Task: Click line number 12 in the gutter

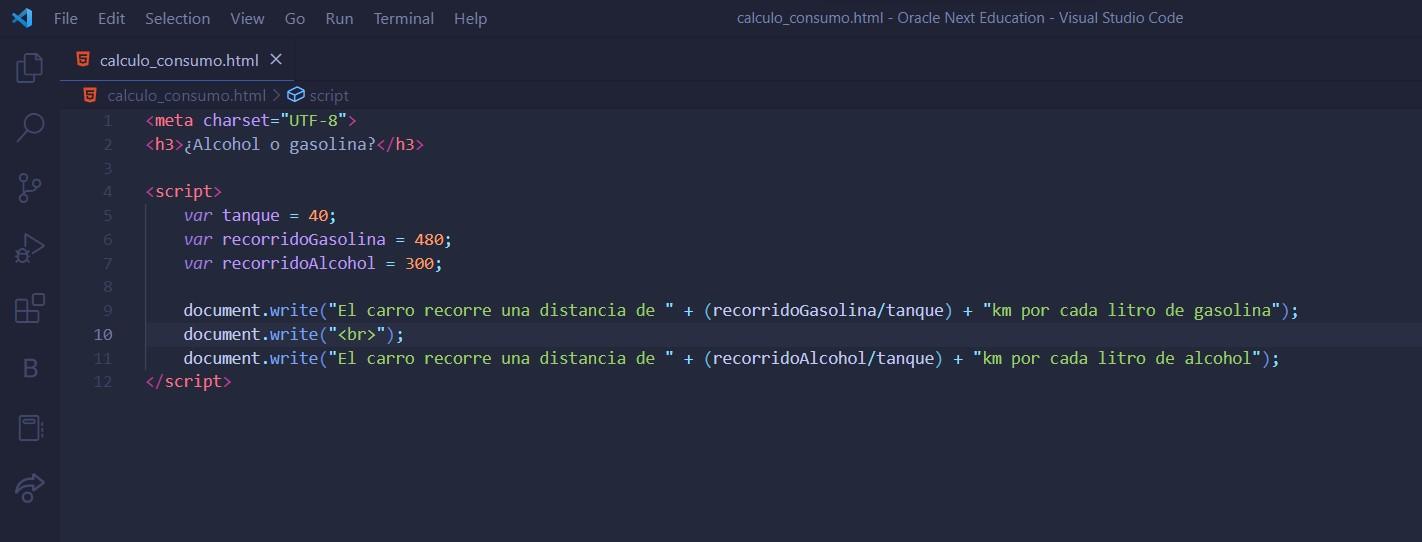Action: [103, 381]
